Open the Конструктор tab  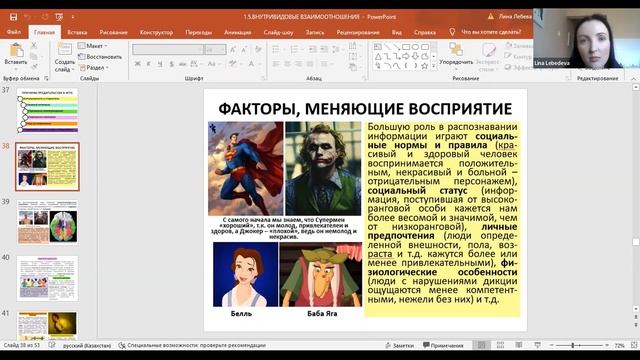[156, 32]
